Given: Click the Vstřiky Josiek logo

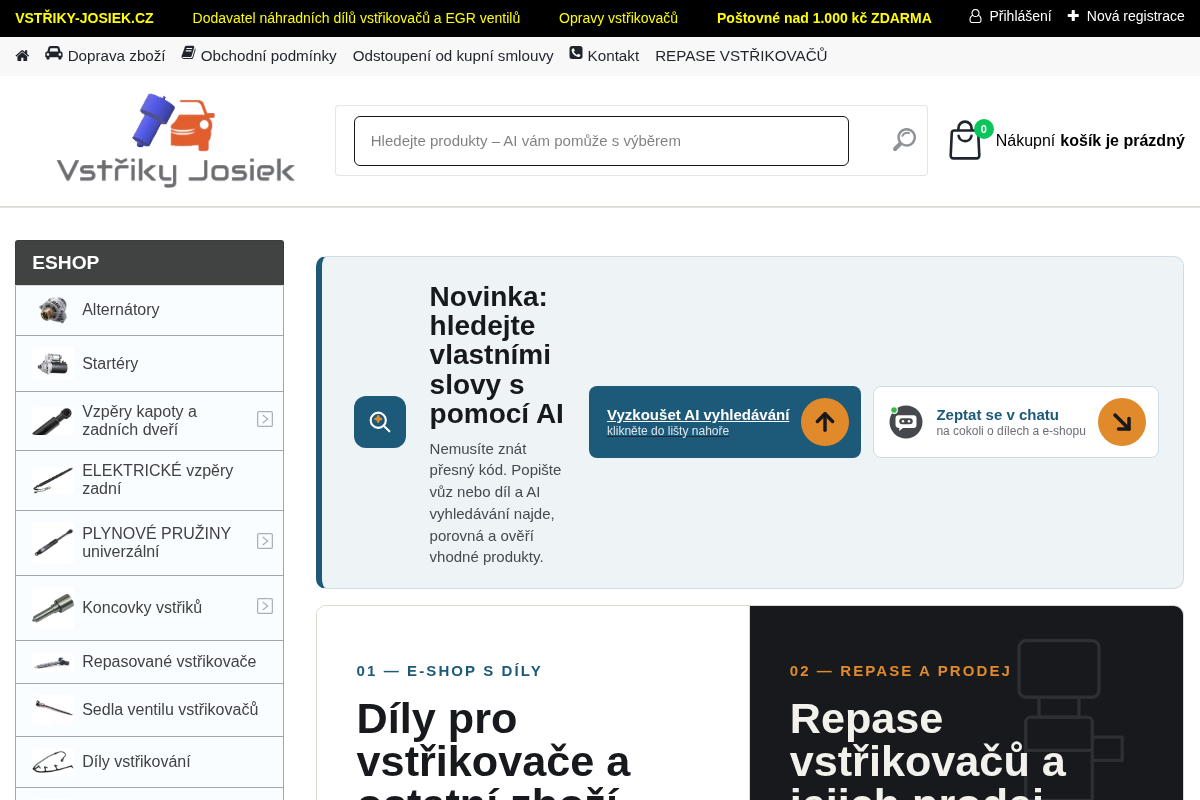Looking at the screenshot, I should [175, 140].
